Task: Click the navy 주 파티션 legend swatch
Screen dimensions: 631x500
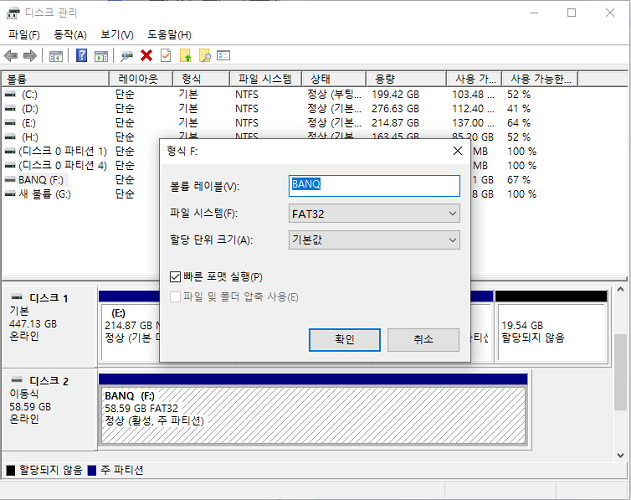Action: [92, 470]
